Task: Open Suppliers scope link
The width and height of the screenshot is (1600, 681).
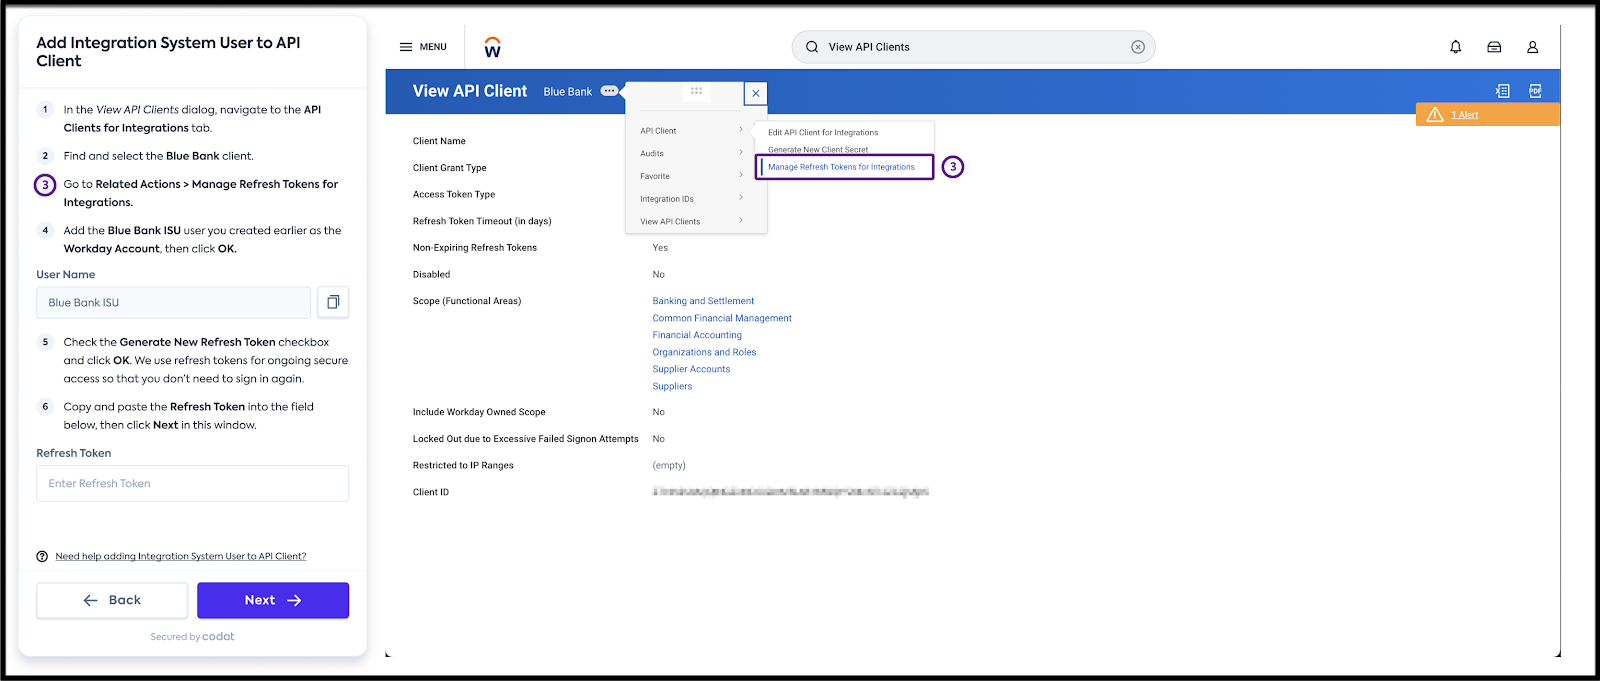Action: (672, 386)
